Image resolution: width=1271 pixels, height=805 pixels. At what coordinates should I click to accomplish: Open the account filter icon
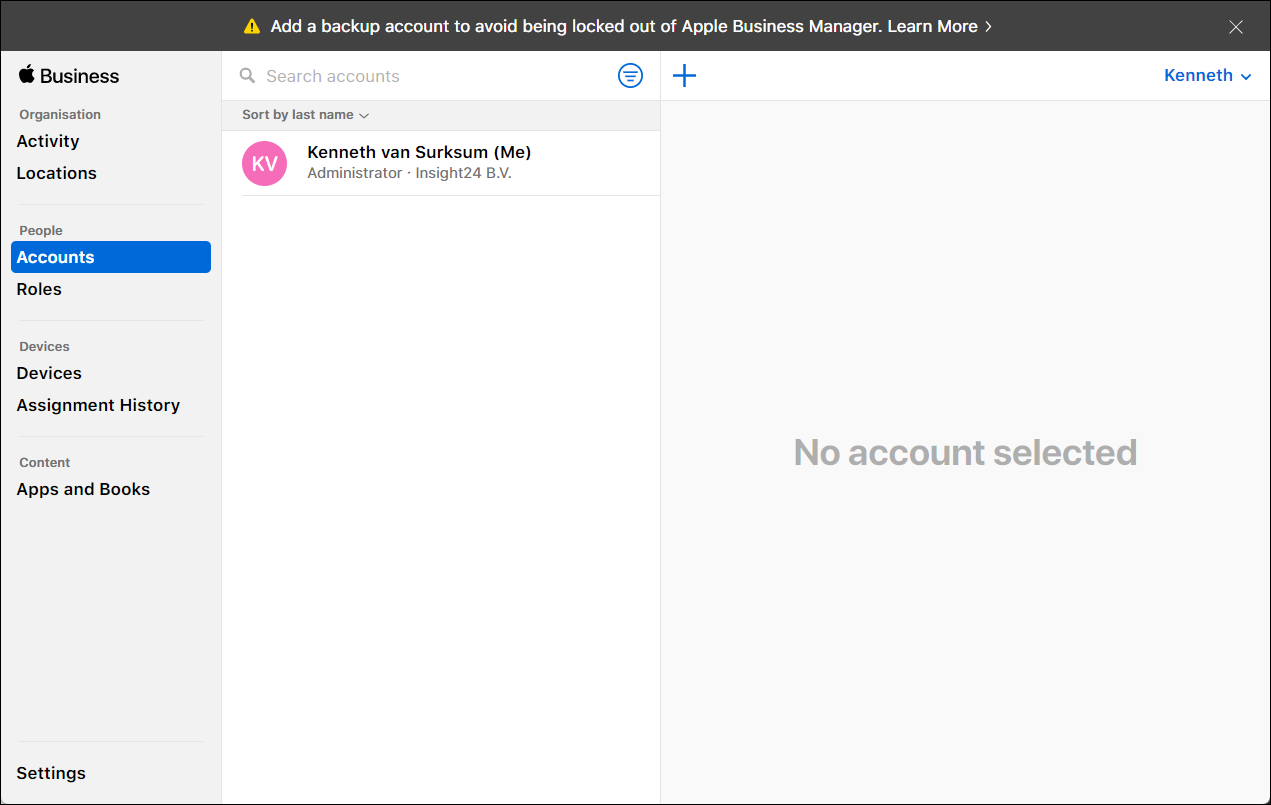[x=630, y=76]
